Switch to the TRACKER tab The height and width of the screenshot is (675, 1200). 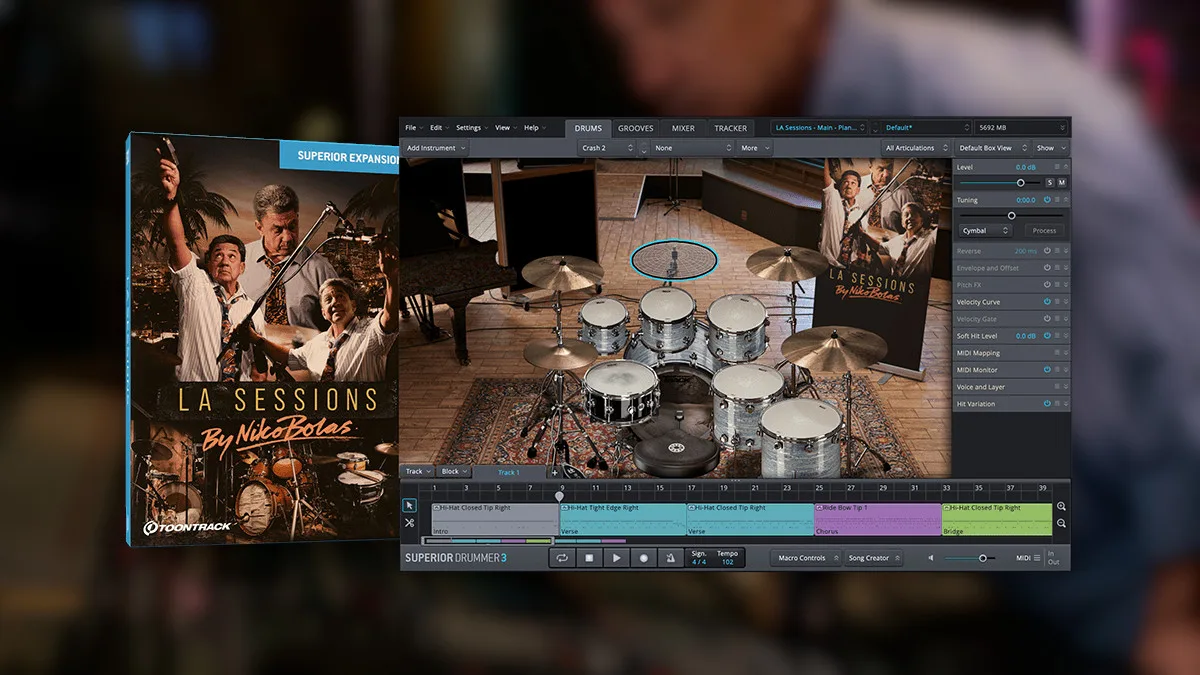point(730,128)
